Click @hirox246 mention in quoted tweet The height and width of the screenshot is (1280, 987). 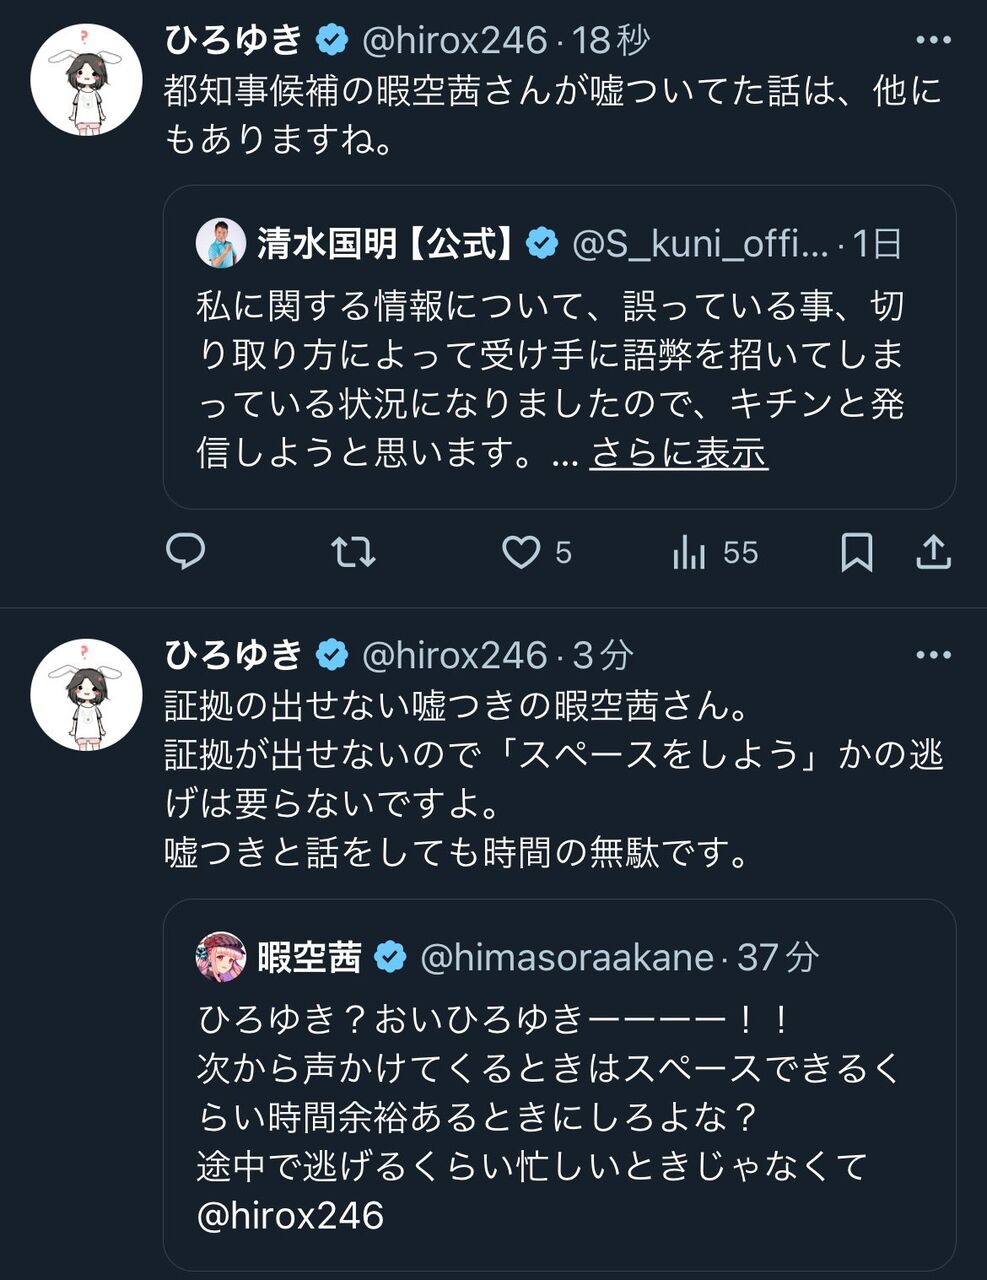291,1216
